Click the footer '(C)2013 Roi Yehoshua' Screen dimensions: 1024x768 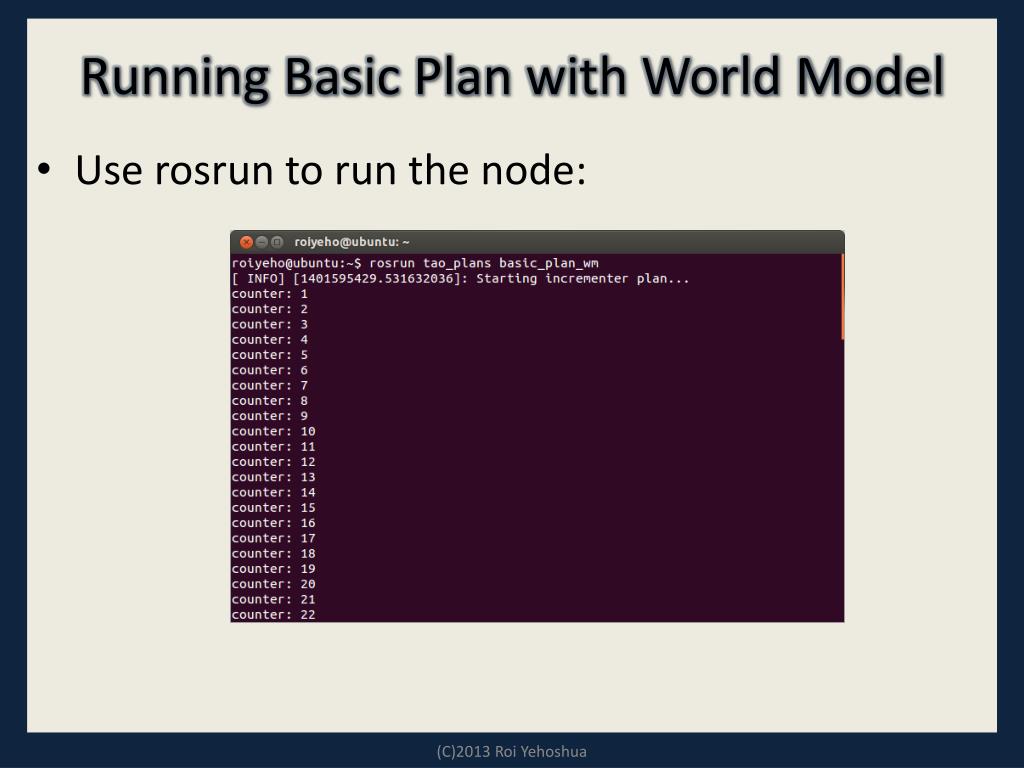tap(511, 752)
